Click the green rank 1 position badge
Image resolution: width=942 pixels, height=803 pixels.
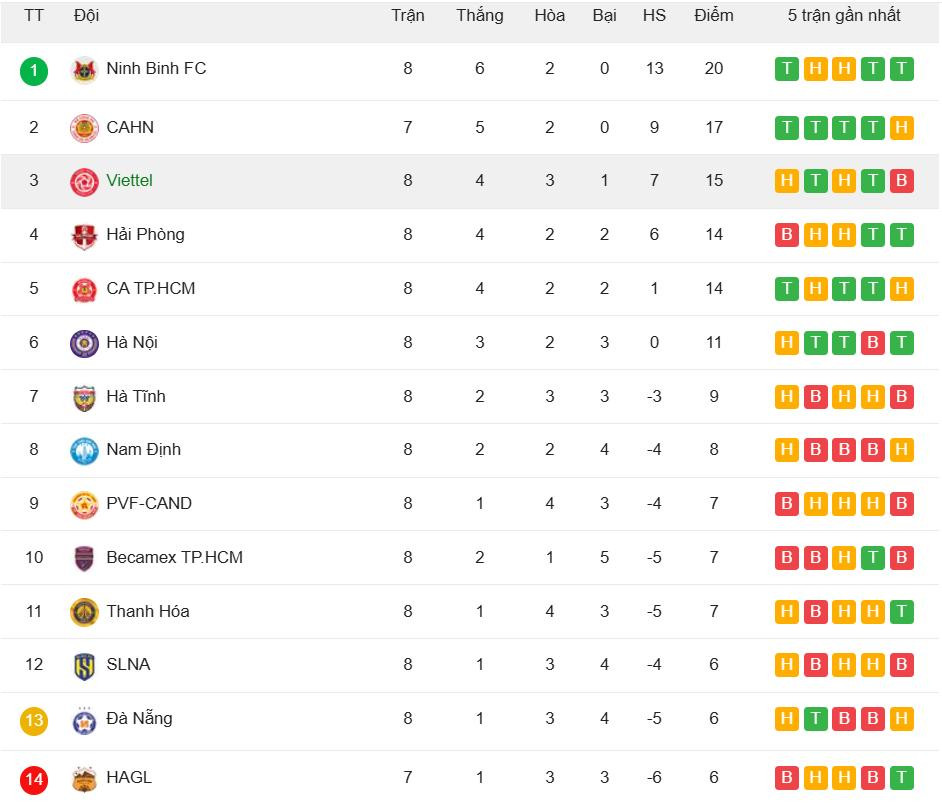[x=34, y=70]
